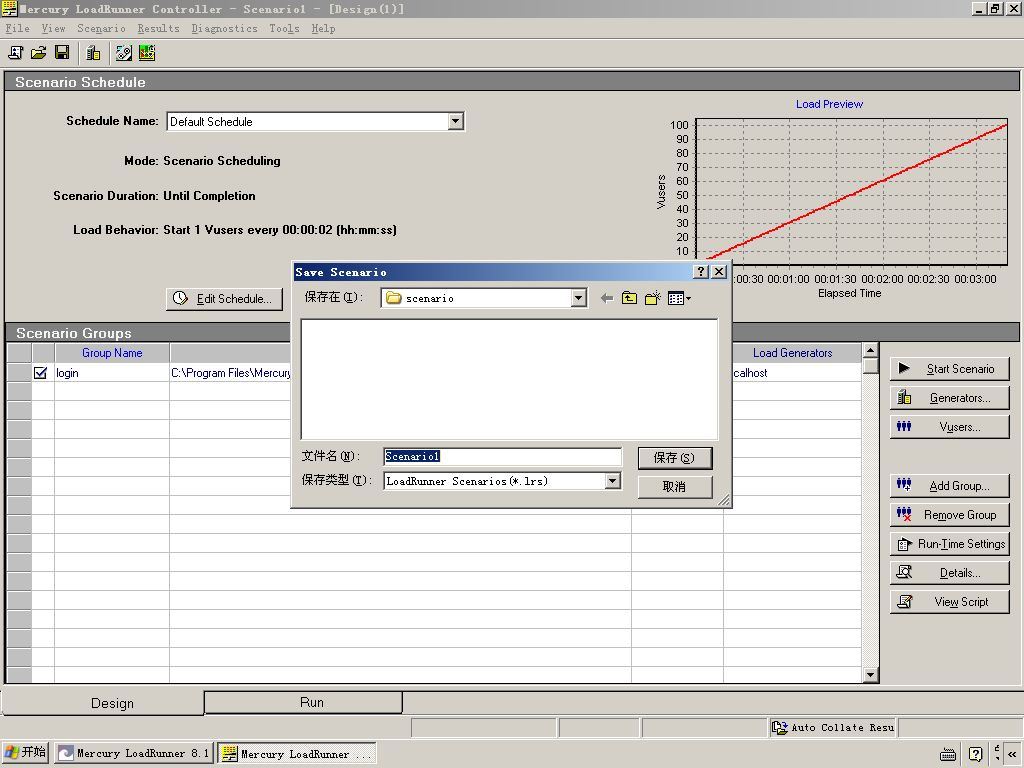This screenshot has height=768, width=1024.
Task: Open the file type dropdown
Action: click(x=613, y=481)
